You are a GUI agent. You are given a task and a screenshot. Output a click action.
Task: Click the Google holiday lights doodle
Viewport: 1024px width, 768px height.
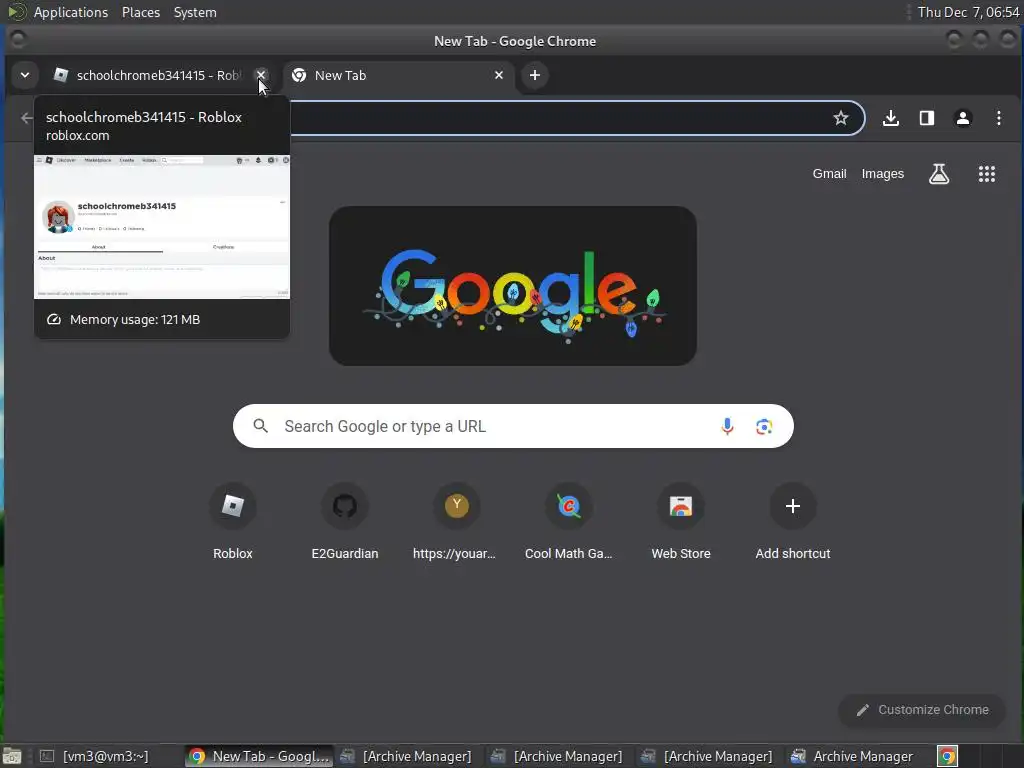[x=513, y=286]
